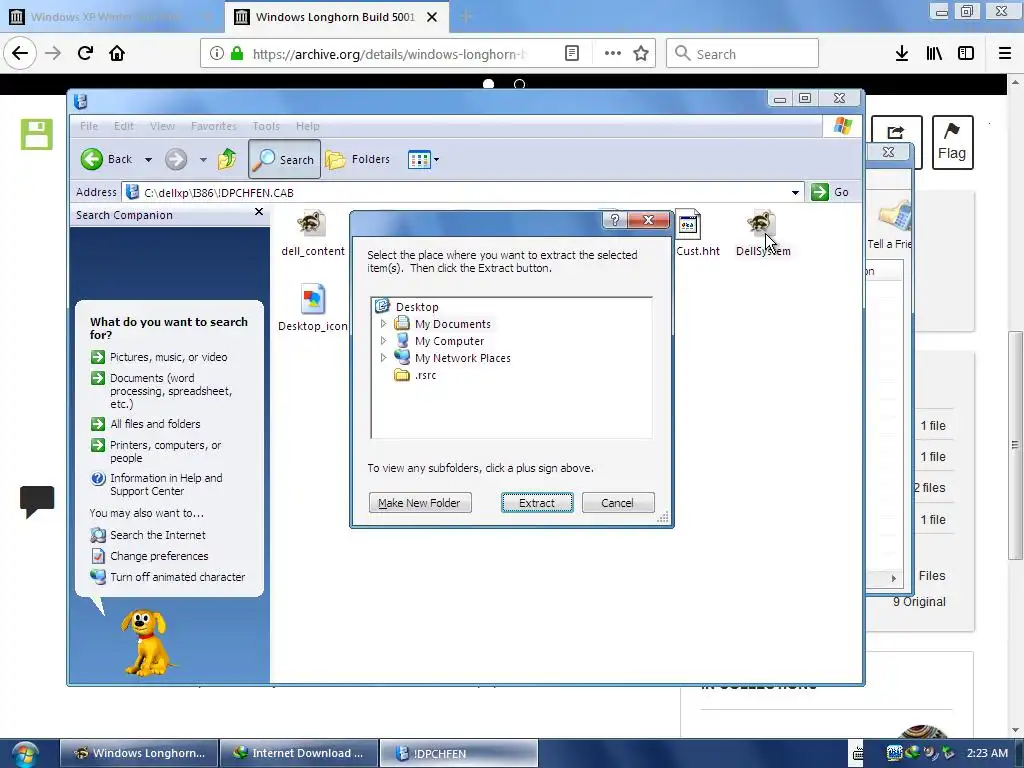Screen dimensions: 1024x768
Task: Bookmark this page with the star icon
Action: coord(641,54)
